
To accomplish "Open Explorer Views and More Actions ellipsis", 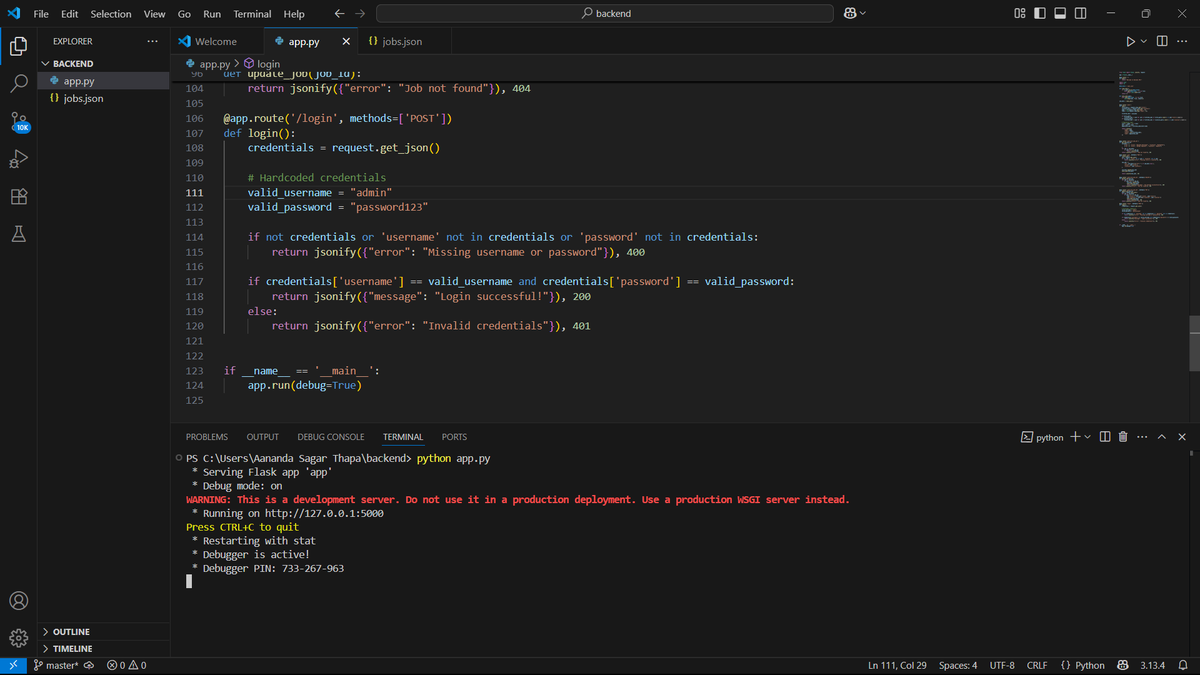I will [152, 41].
